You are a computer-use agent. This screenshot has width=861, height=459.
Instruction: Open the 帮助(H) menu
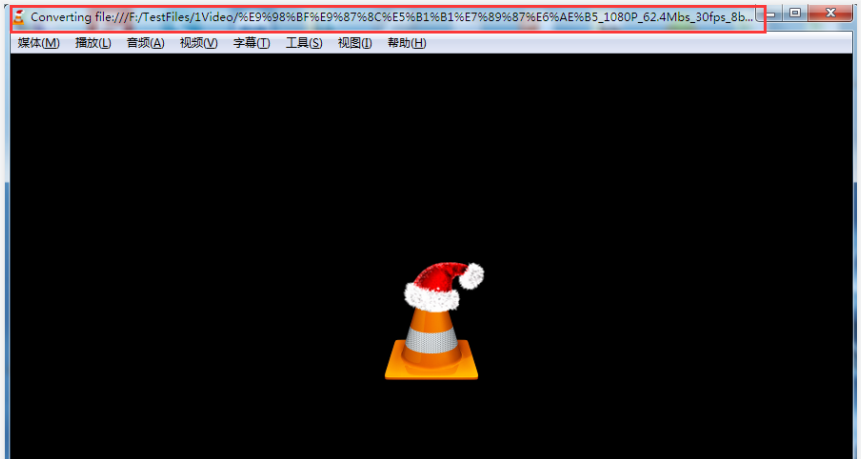pyautogui.click(x=406, y=43)
